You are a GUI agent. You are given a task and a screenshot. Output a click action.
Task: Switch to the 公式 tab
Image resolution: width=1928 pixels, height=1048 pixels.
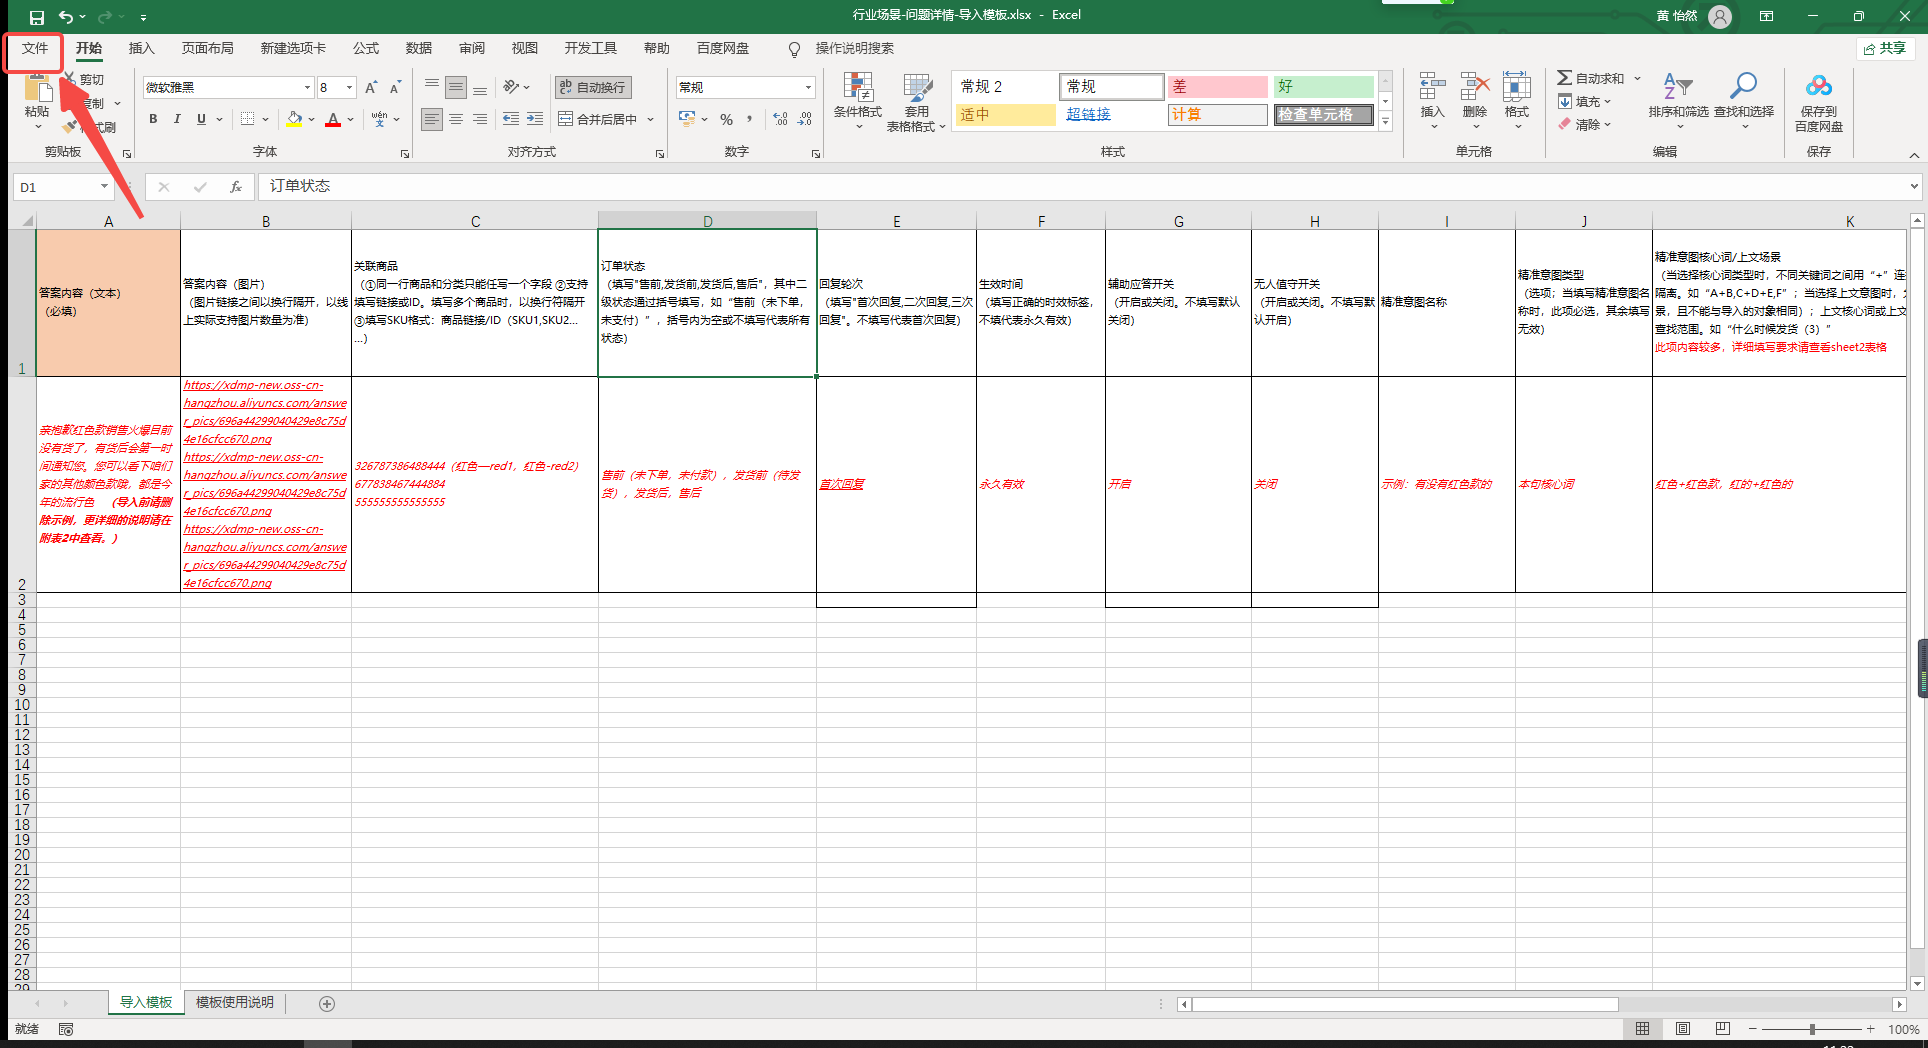[x=366, y=48]
